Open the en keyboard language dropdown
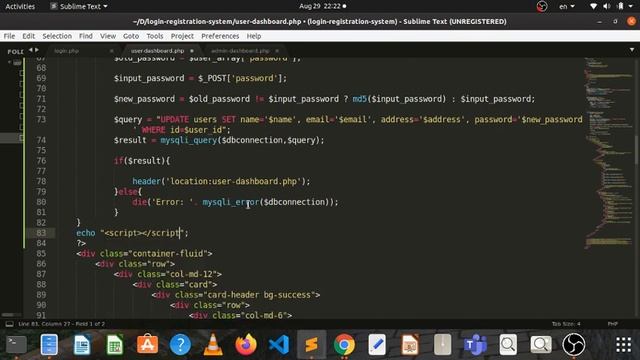This screenshot has width=640, height=360. click(x=567, y=6)
